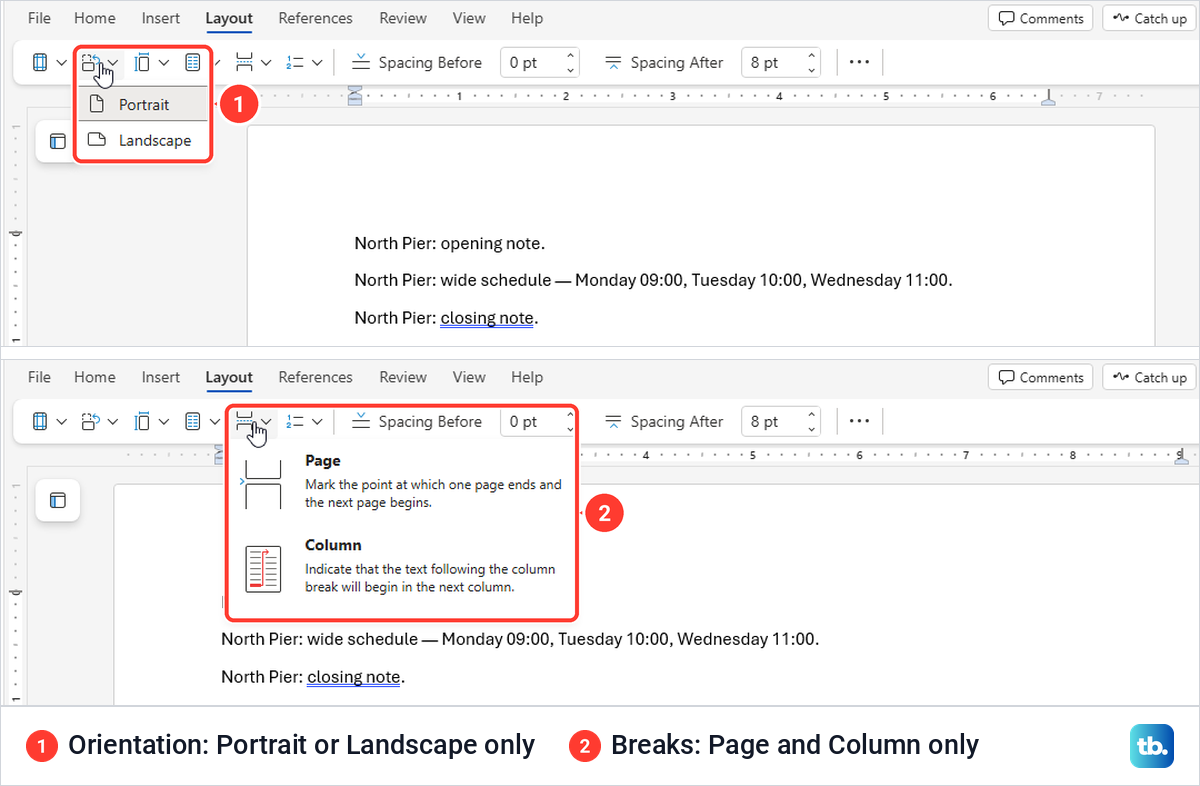Select Landscape orientation from the menu
1200x786 pixels.
coord(143,140)
